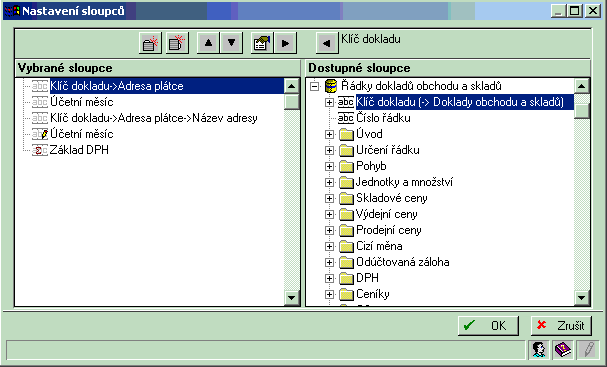Cancel with the Zrušit button
Screen dimensions: 607x367
pos(561,326)
